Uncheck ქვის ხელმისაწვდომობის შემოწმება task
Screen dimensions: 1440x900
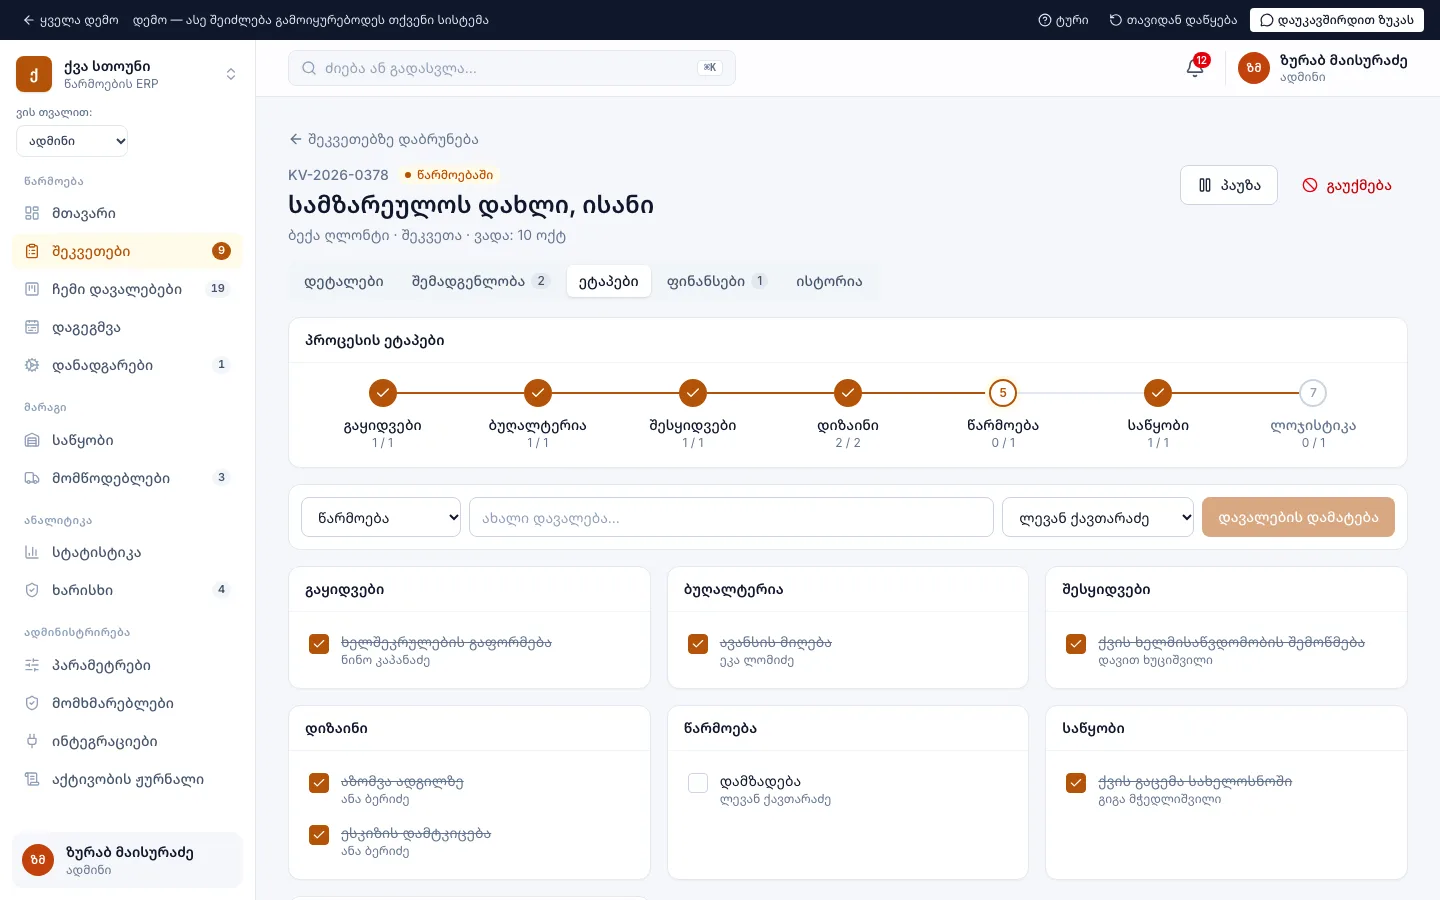[x=1076, y=644]
